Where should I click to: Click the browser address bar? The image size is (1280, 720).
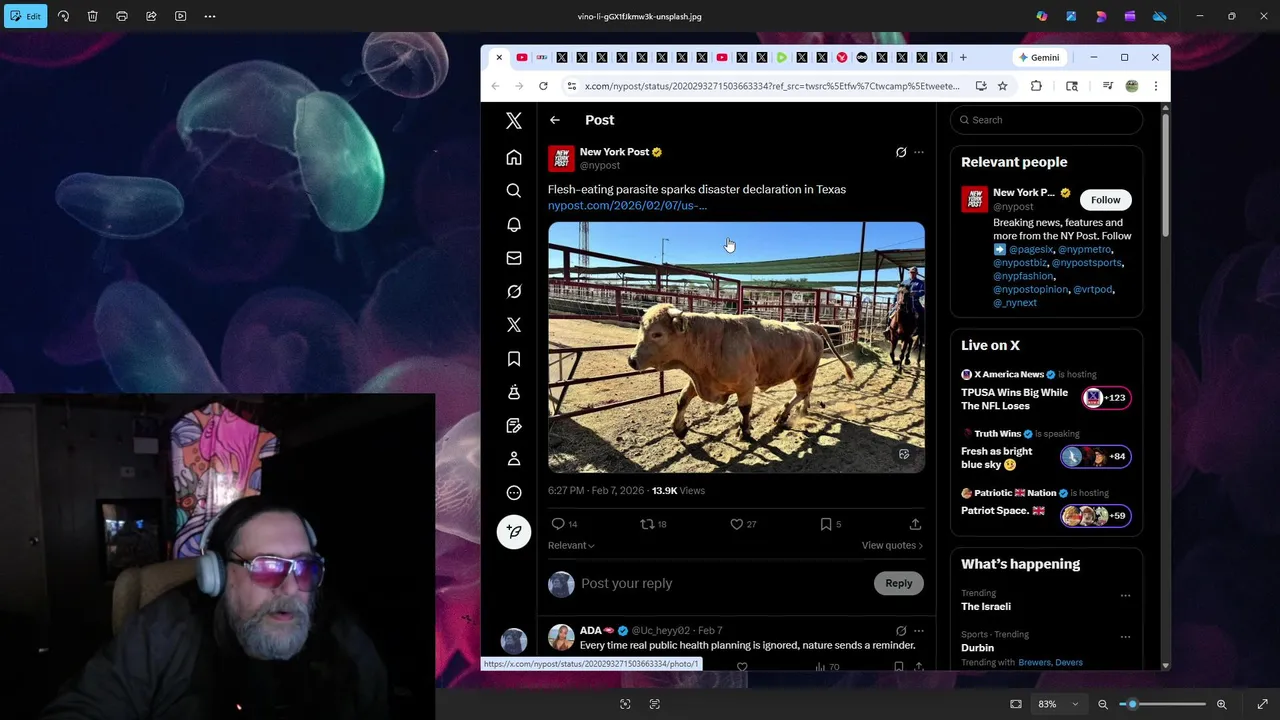[x=772, y=86]
